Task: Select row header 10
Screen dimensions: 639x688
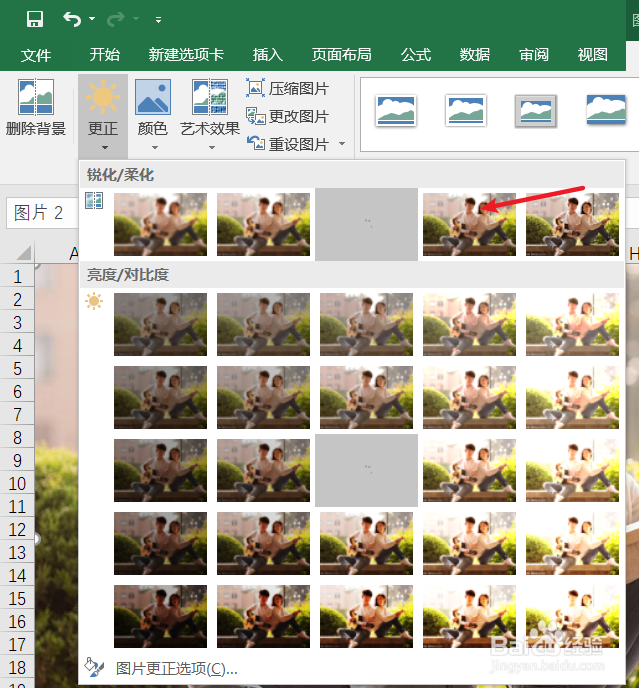Action: click(17, 484)
